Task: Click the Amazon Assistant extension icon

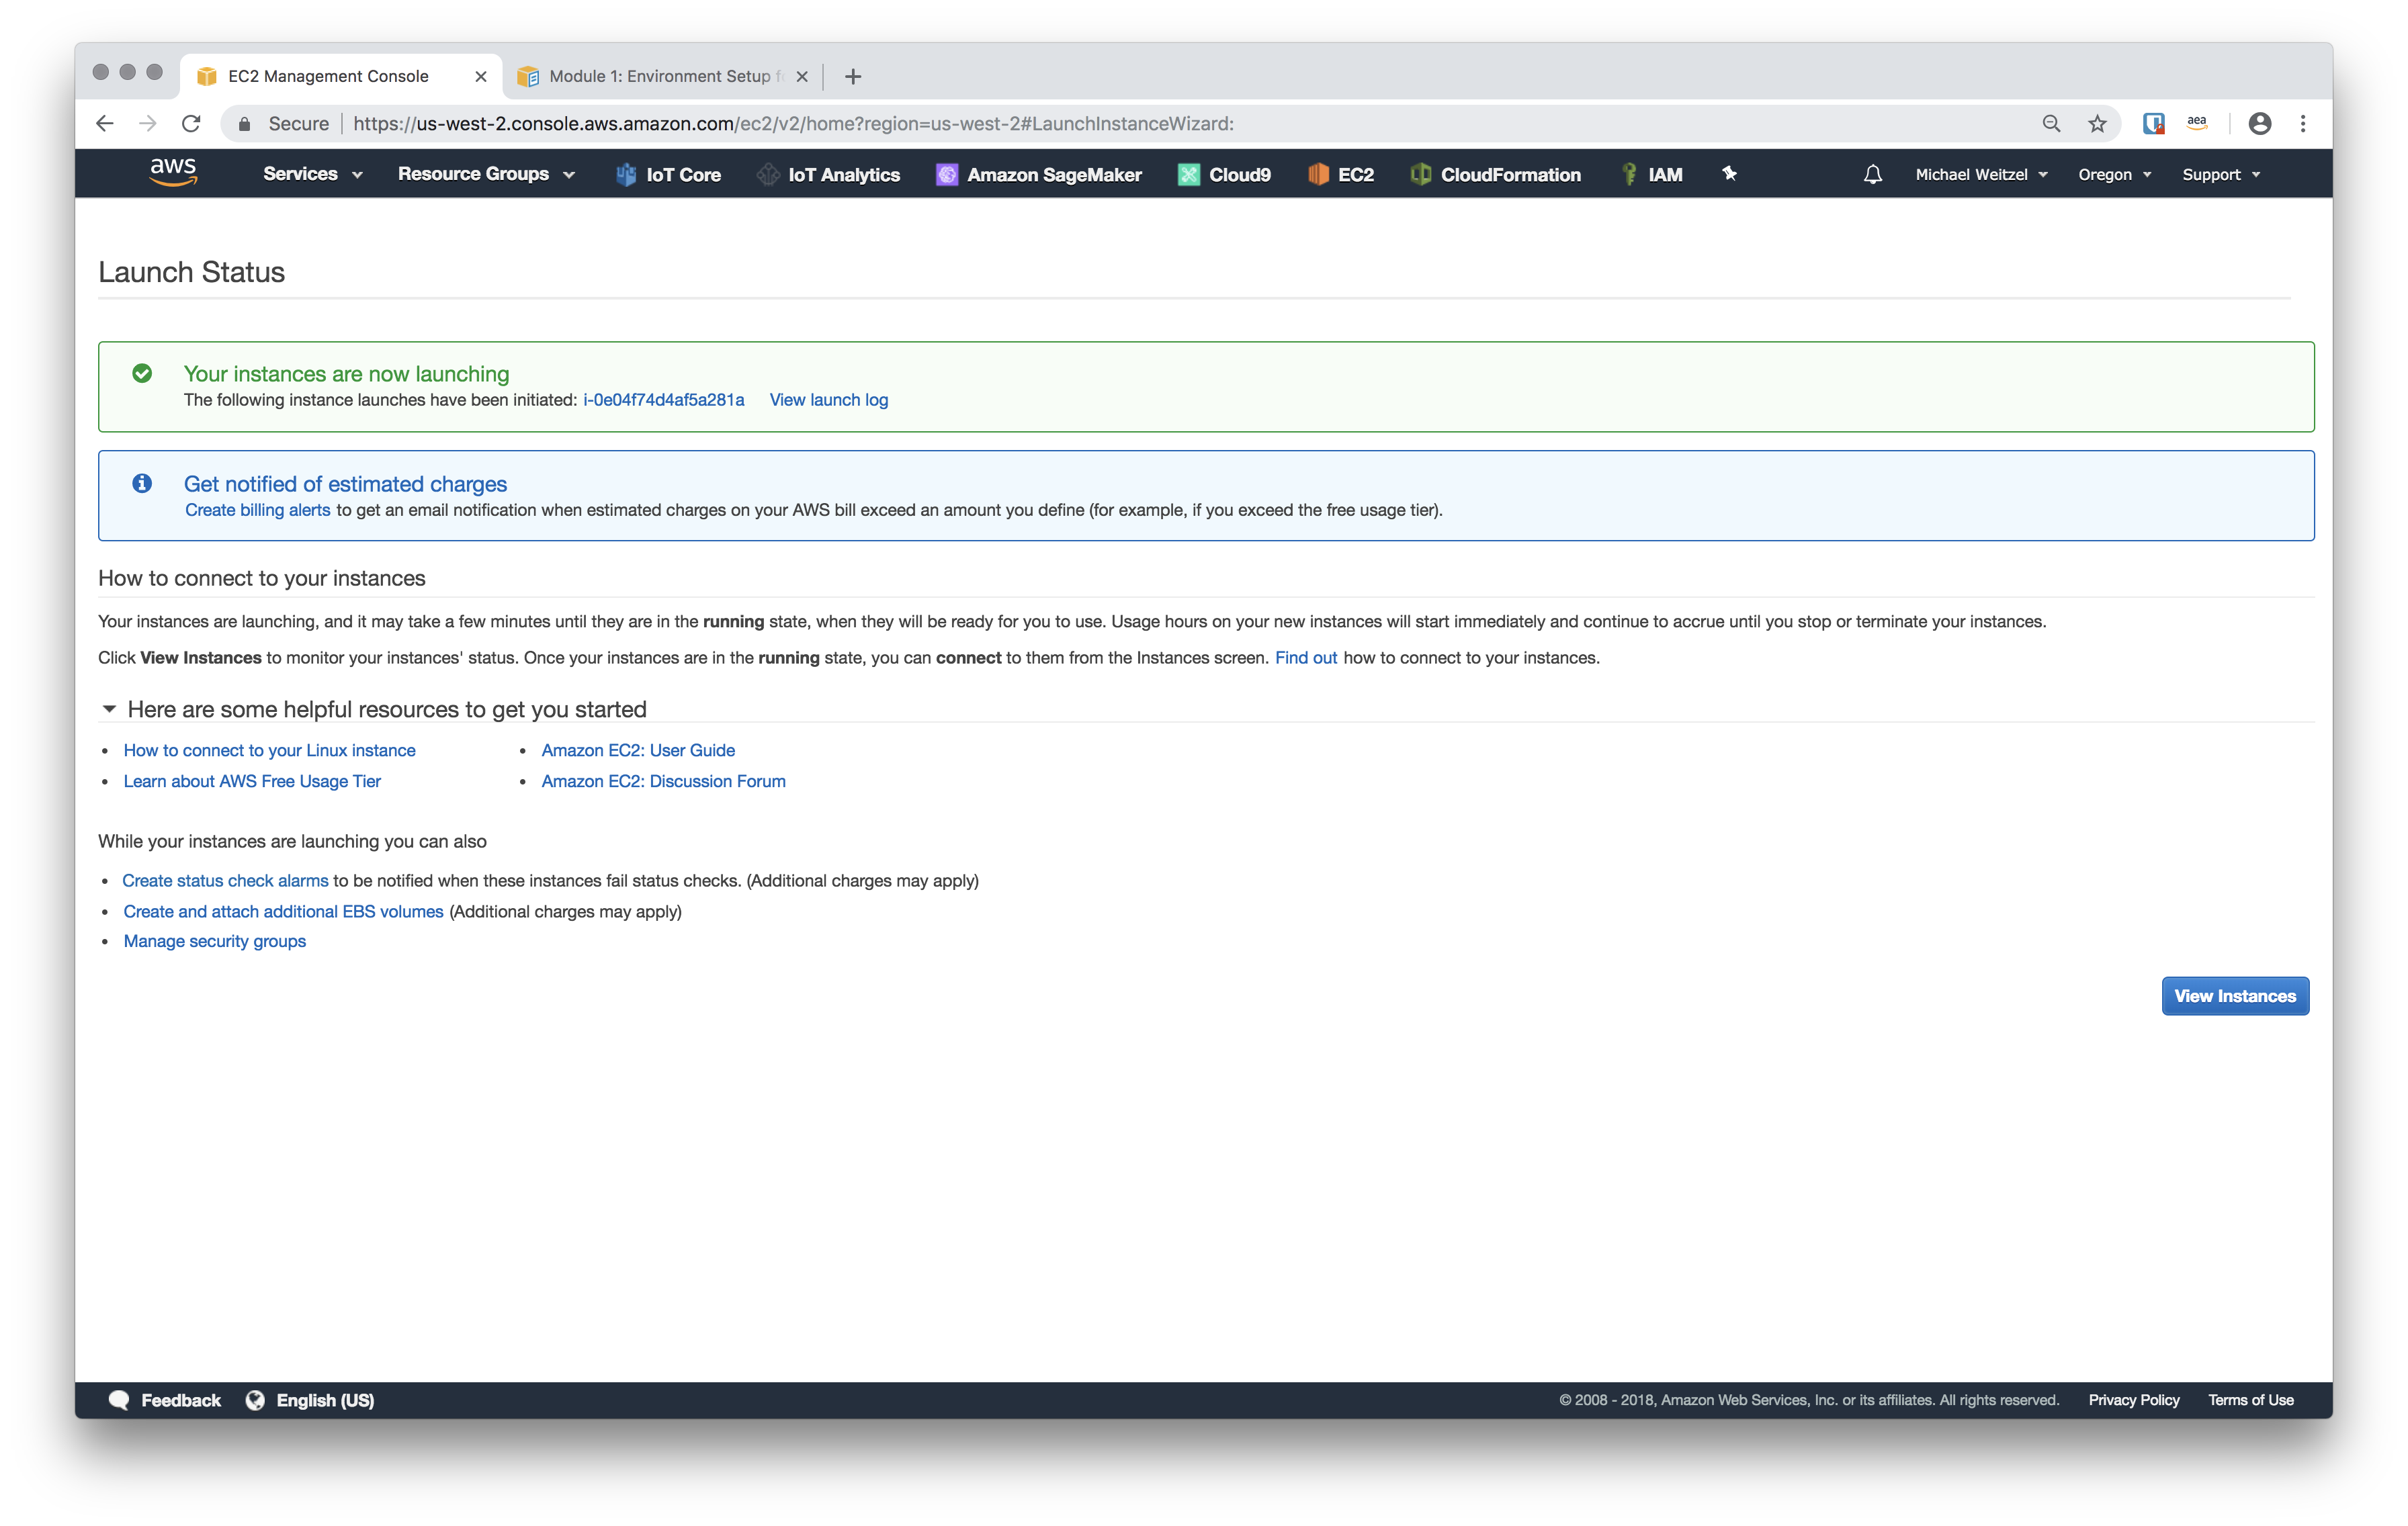Action: [2197, 122]
